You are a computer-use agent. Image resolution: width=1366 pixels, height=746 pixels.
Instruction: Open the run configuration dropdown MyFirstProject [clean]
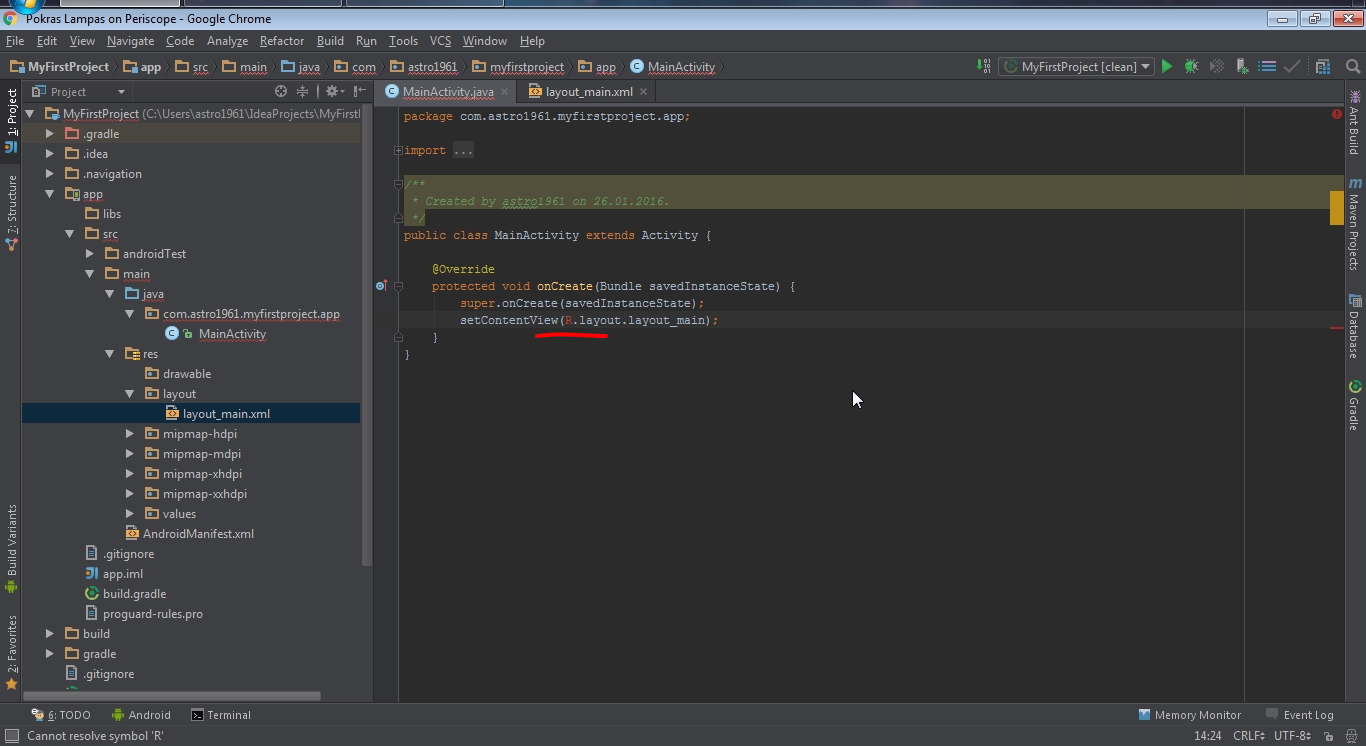1076,67
